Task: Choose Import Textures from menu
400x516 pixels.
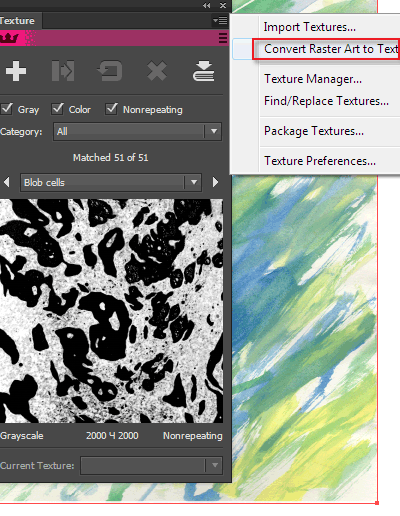Action: tap(310, 27)
